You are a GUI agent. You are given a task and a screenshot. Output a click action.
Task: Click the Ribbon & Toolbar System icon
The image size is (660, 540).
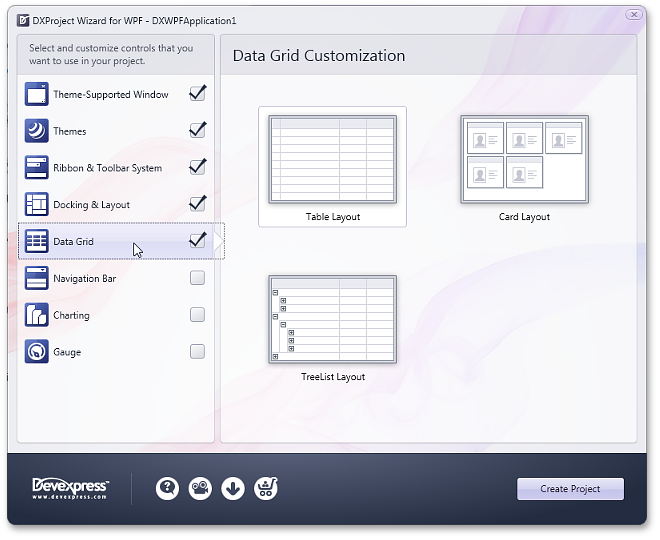click(x=36, y=168)
